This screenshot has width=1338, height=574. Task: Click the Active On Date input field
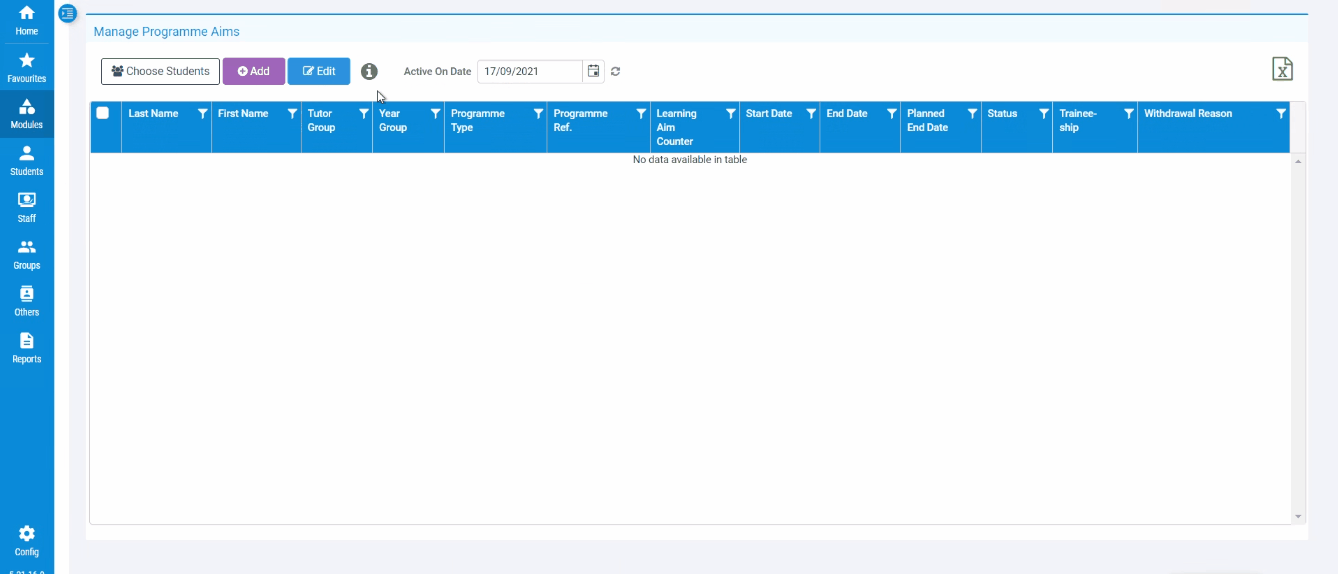point(530,71)
